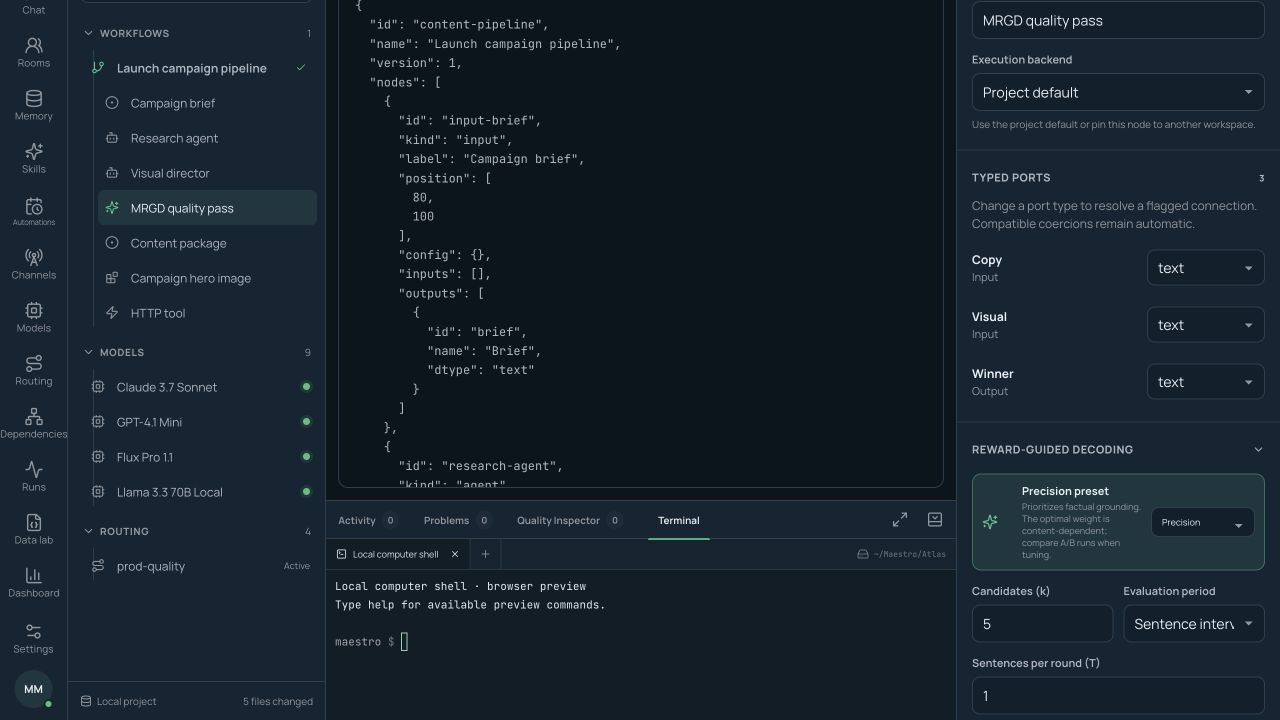Open Settings from the sidebar
The image size is (1280, 720).
tap(33, 638)
